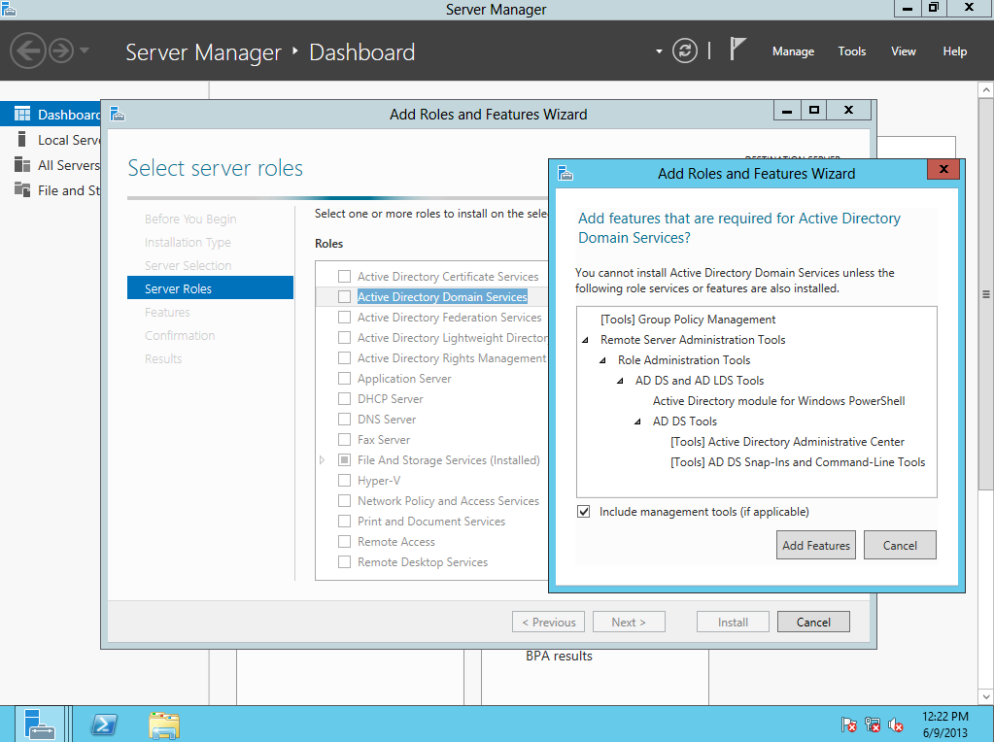Viewport: 994px width, 742px height.
Task: Toggle File And Storage Services checkbox
Action: click(344, 460)
